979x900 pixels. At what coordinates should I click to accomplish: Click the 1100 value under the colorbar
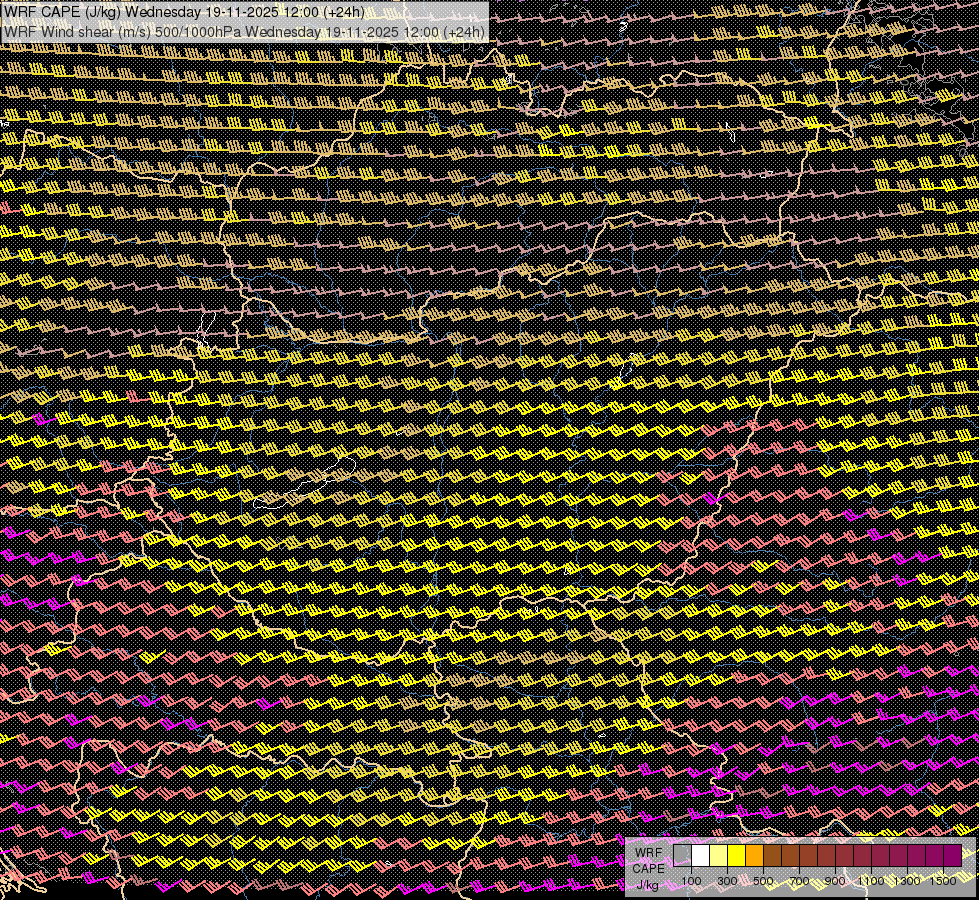click(871, 881)
